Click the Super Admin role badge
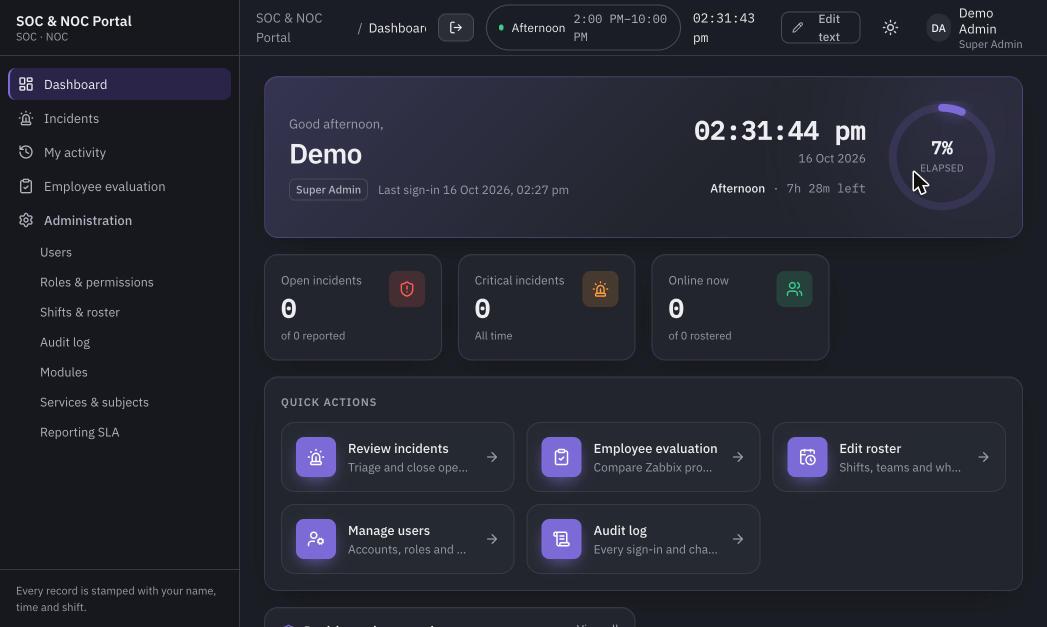Viewport: 1047px width, 627px height. tap(329, 190)
